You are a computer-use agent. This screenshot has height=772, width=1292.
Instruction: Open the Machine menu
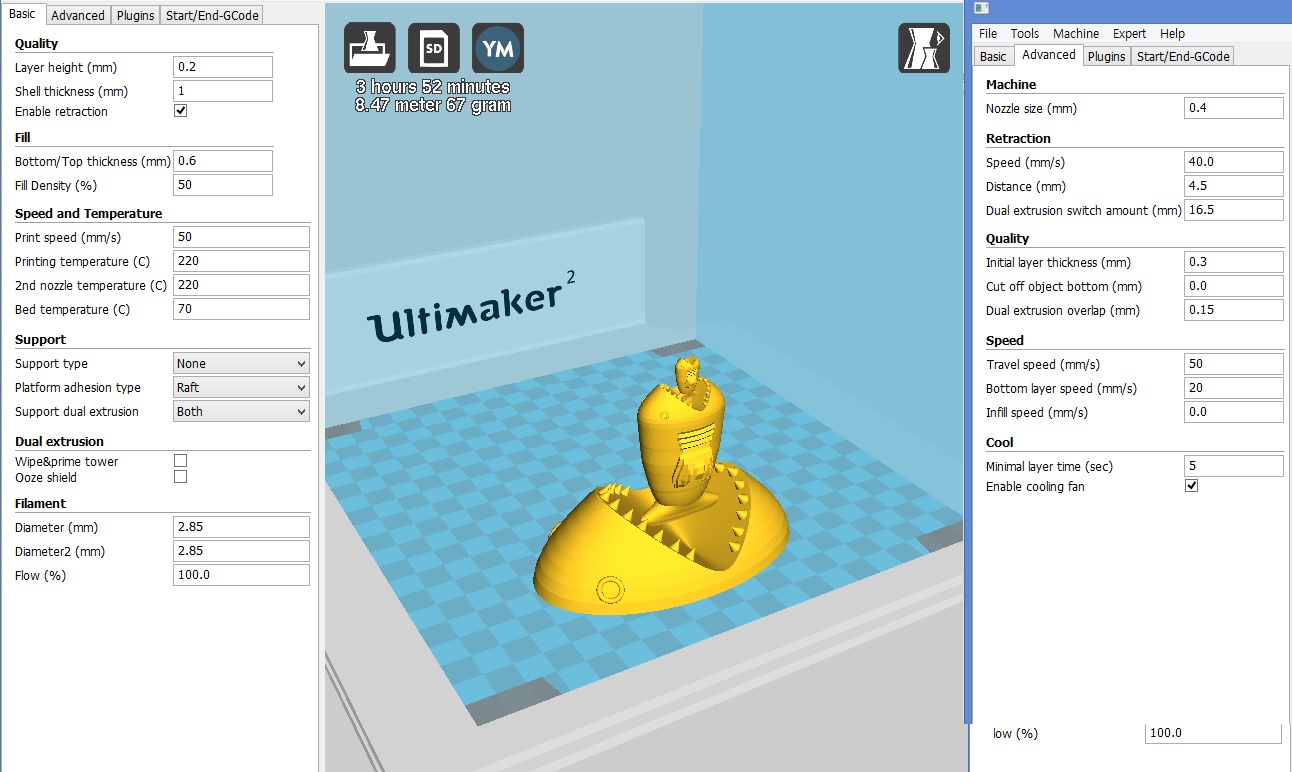tap(1076, 33)
